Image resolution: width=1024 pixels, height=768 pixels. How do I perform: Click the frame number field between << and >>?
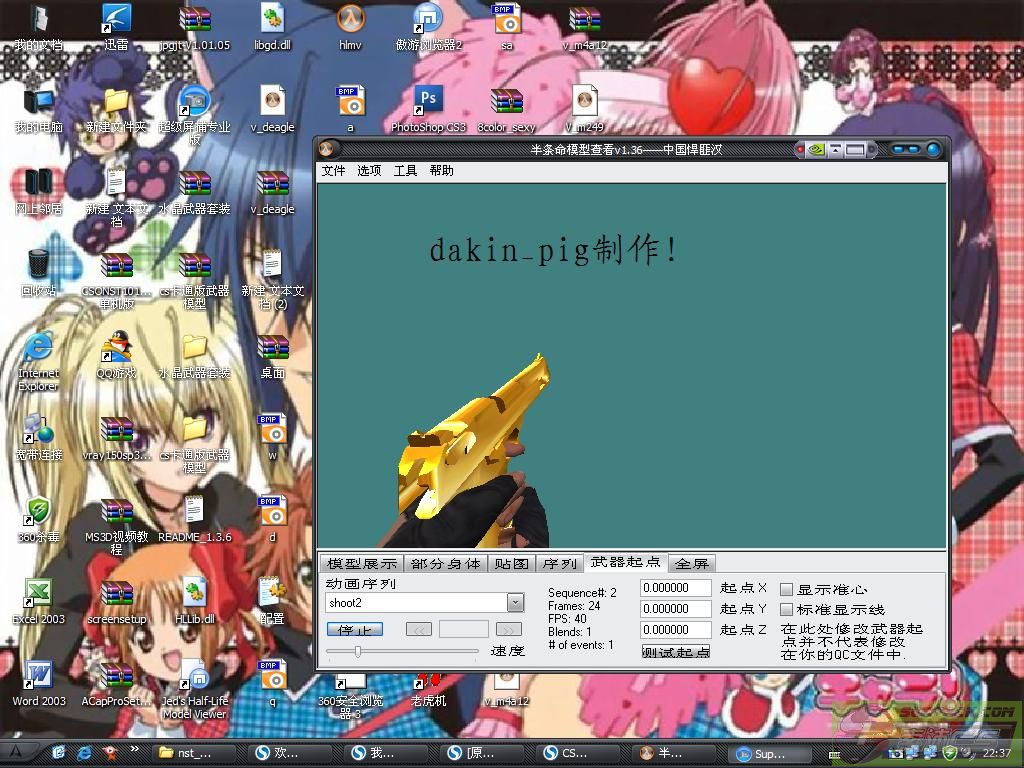point(464,630)
